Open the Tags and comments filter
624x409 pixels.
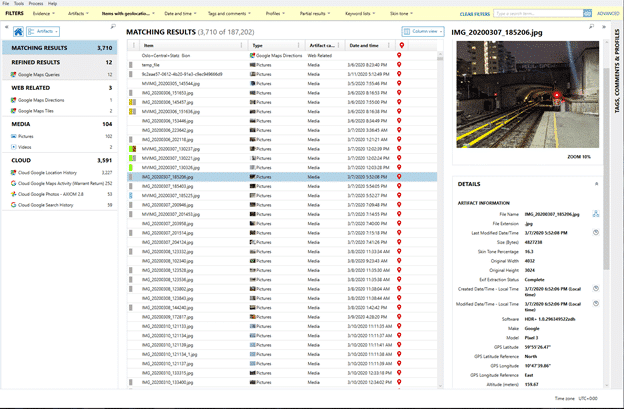[229, 14]
